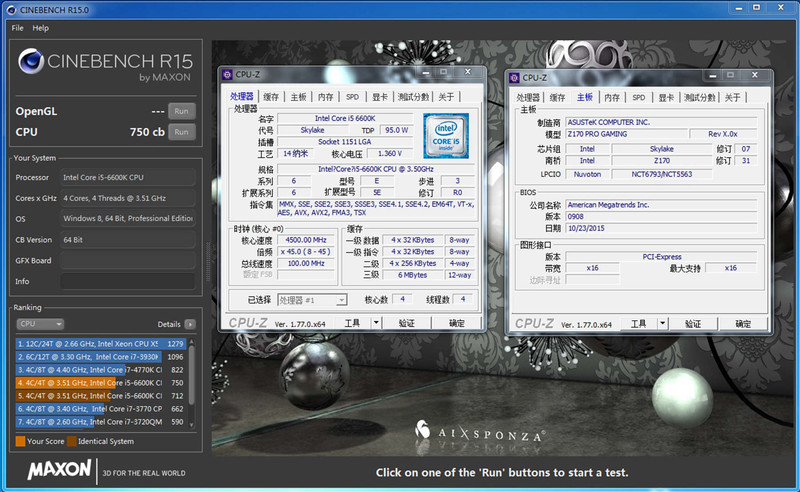Click the ranking list scroll down arrow

(x=192, y=425)
